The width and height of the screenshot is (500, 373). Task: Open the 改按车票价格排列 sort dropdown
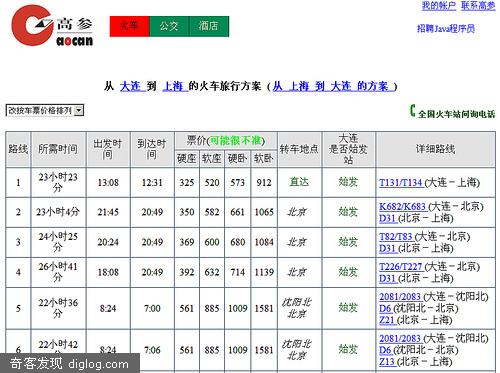coord(45,111)
